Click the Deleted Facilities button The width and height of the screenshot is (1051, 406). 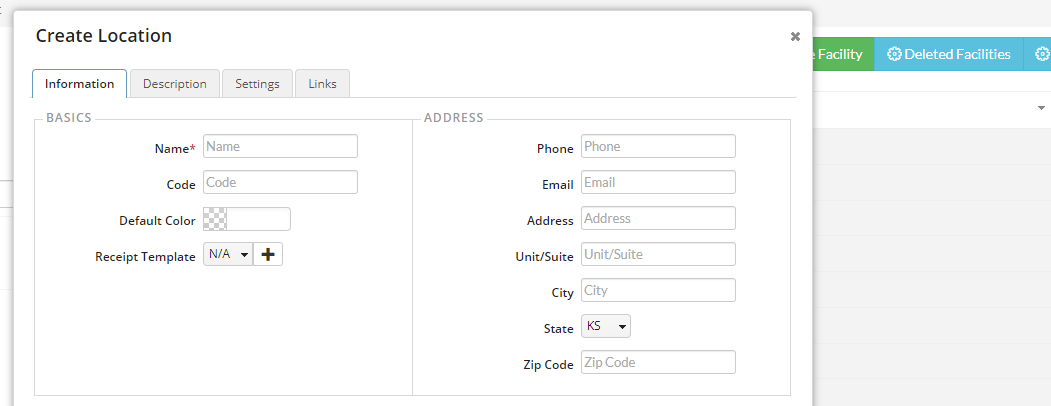tap(948, 54)
